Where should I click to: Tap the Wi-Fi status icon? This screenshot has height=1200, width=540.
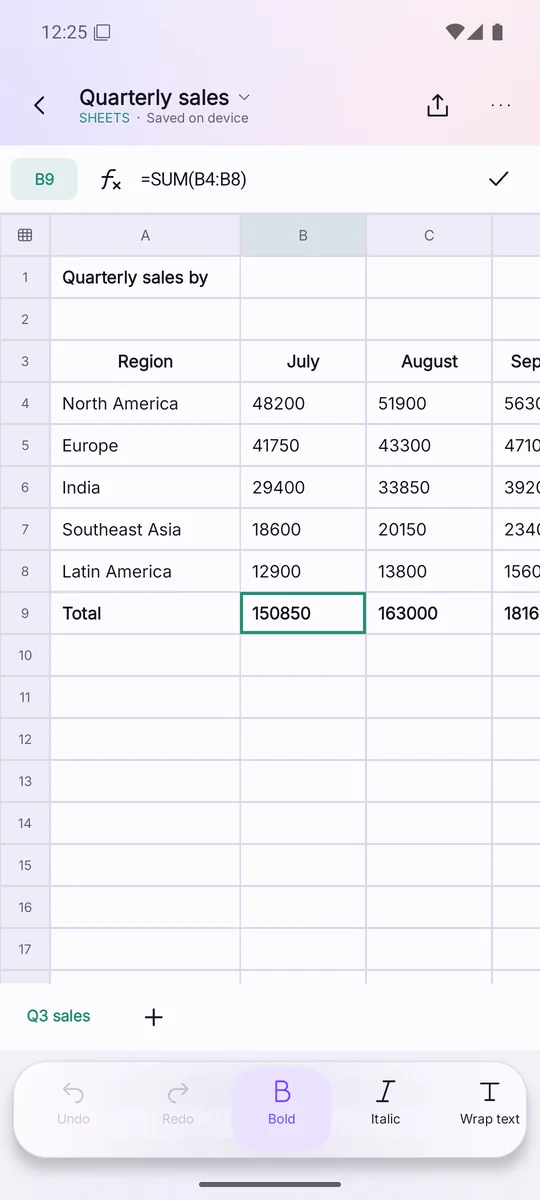pos(455,32)
